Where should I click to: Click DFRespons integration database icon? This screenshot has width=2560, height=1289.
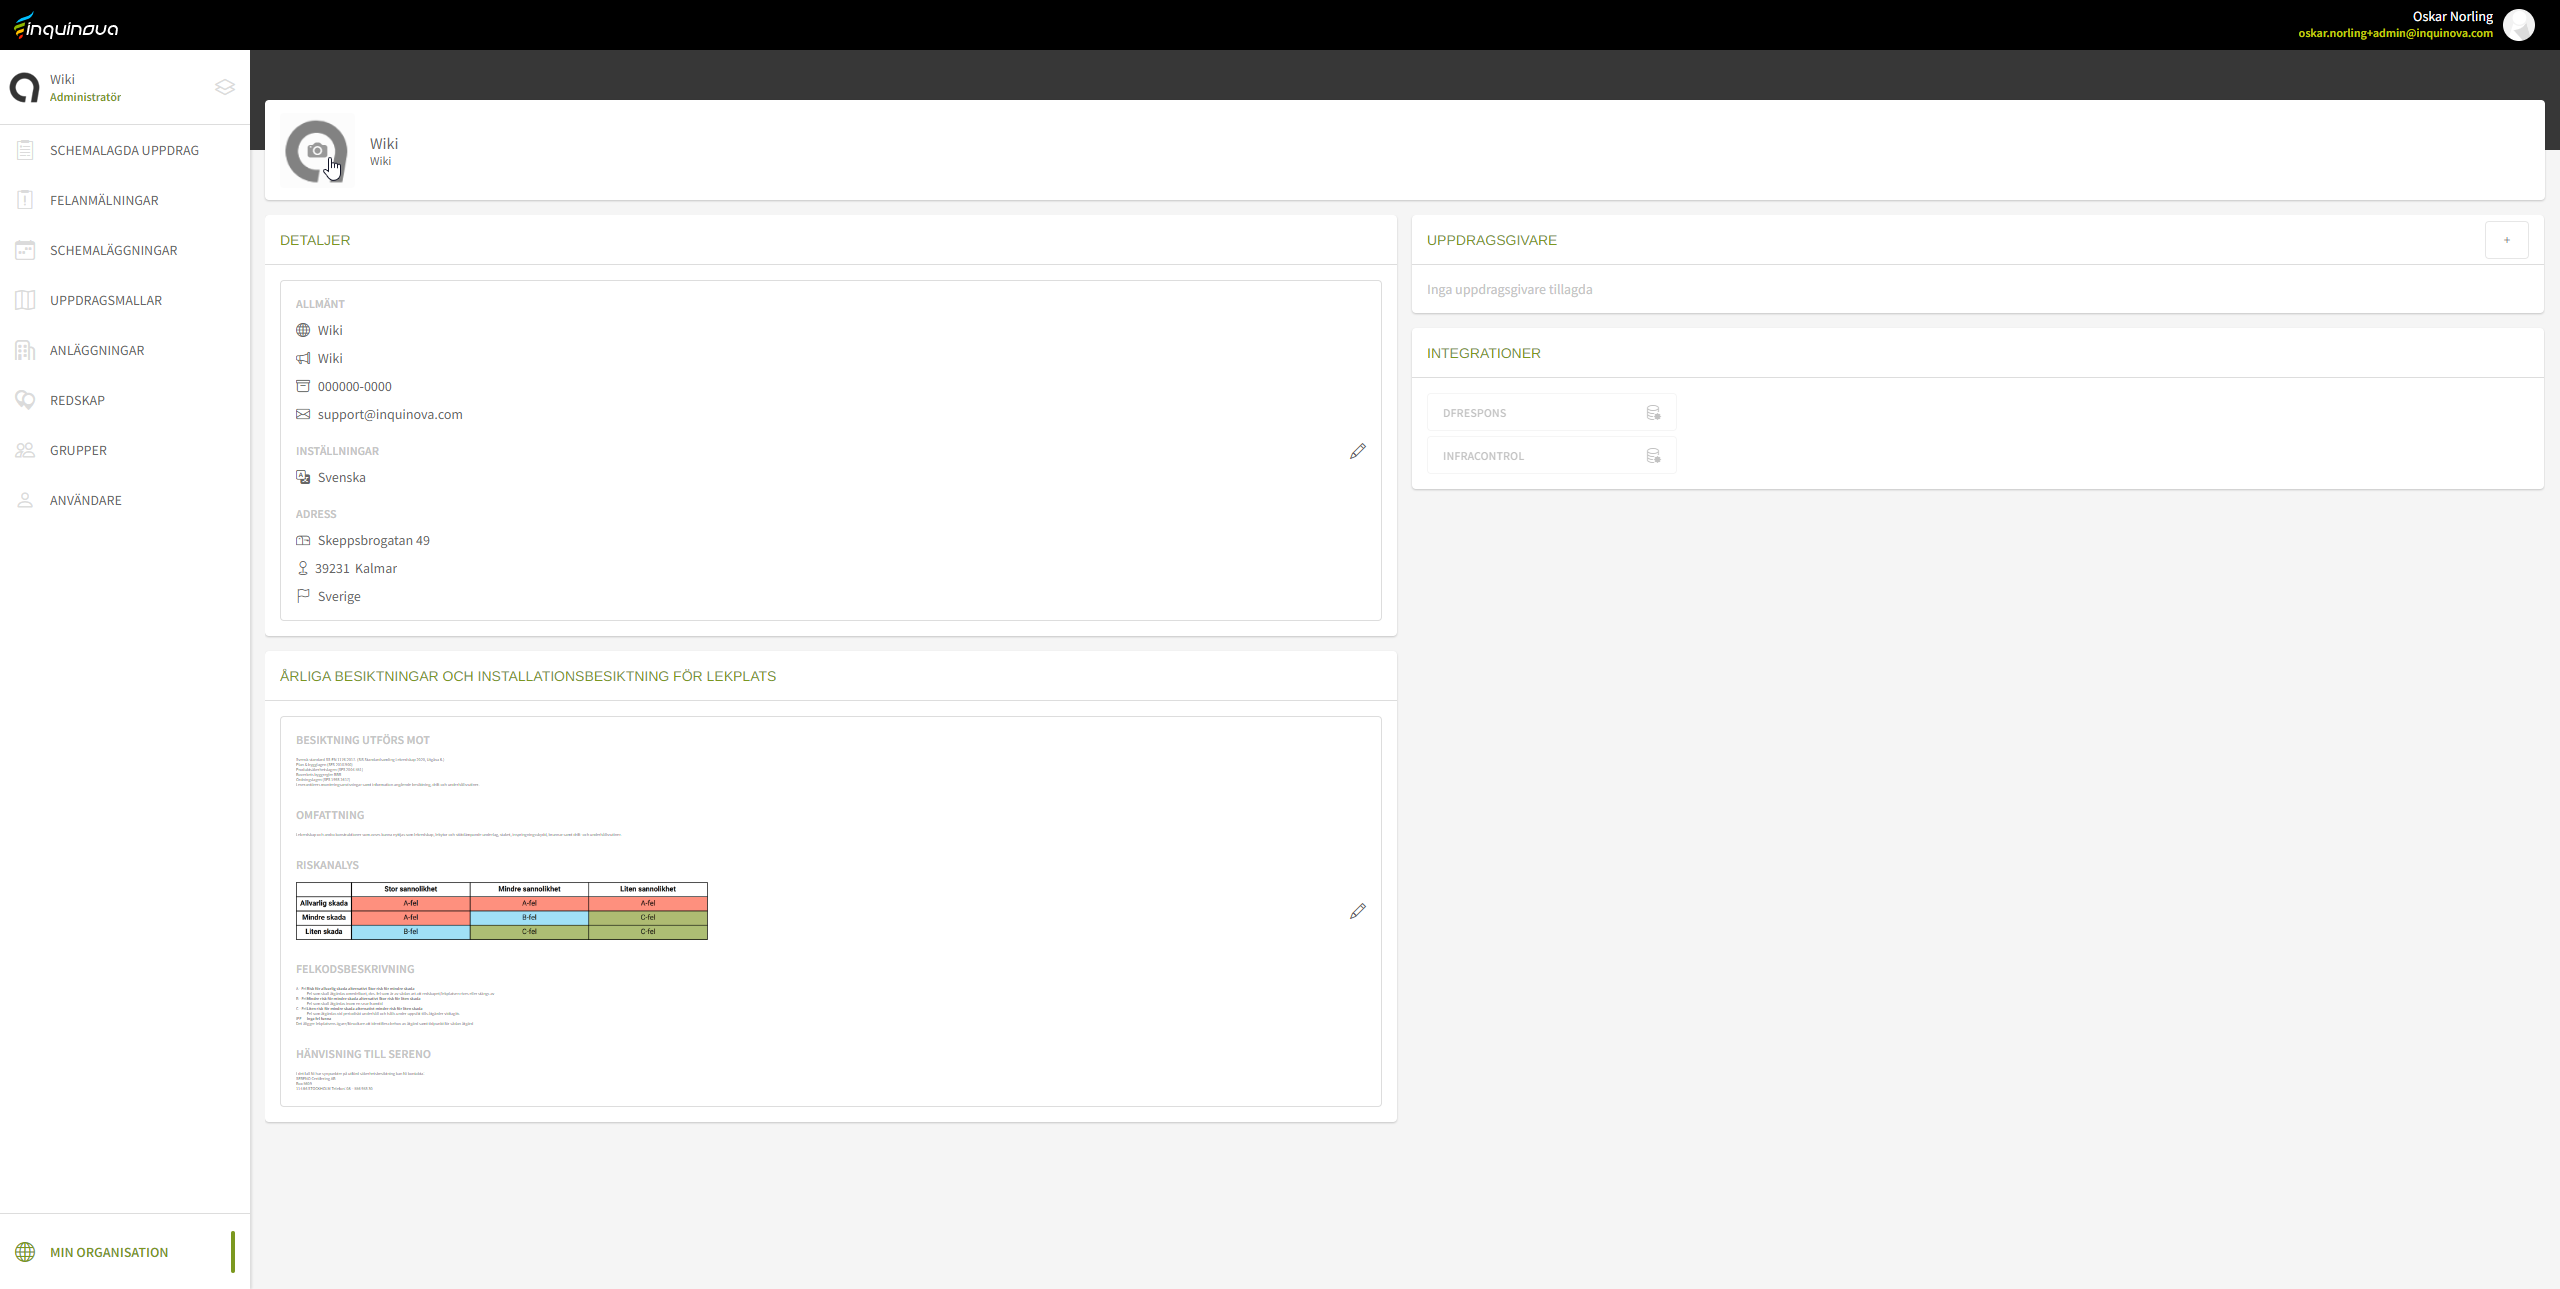[1653, 413]
